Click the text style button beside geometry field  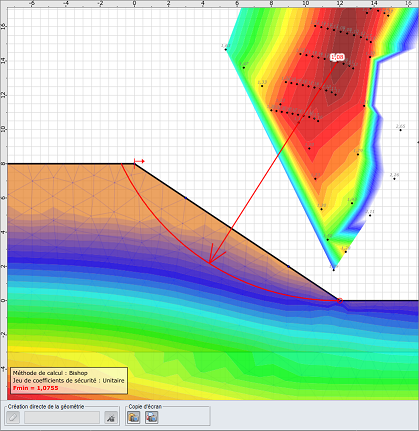click(x=111, y=417)
